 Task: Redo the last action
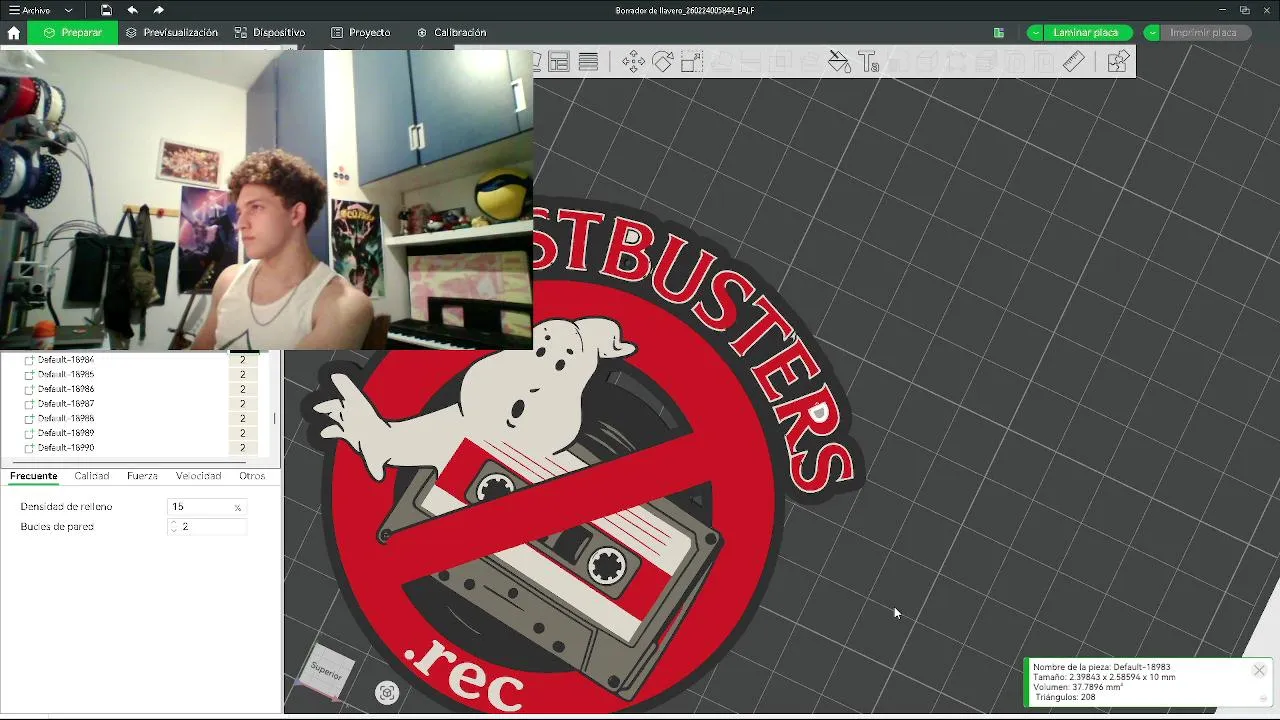coord(158,10)
